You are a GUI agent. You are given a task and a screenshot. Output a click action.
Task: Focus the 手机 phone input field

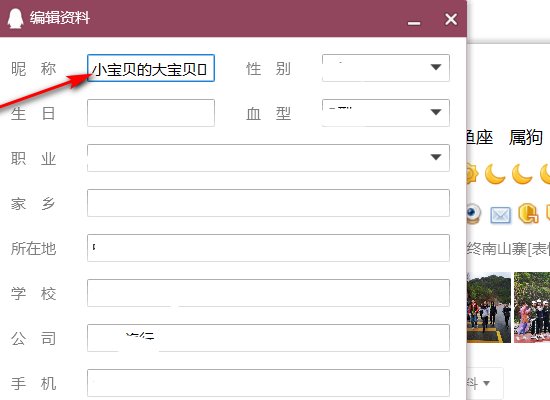tap(268, 383)
